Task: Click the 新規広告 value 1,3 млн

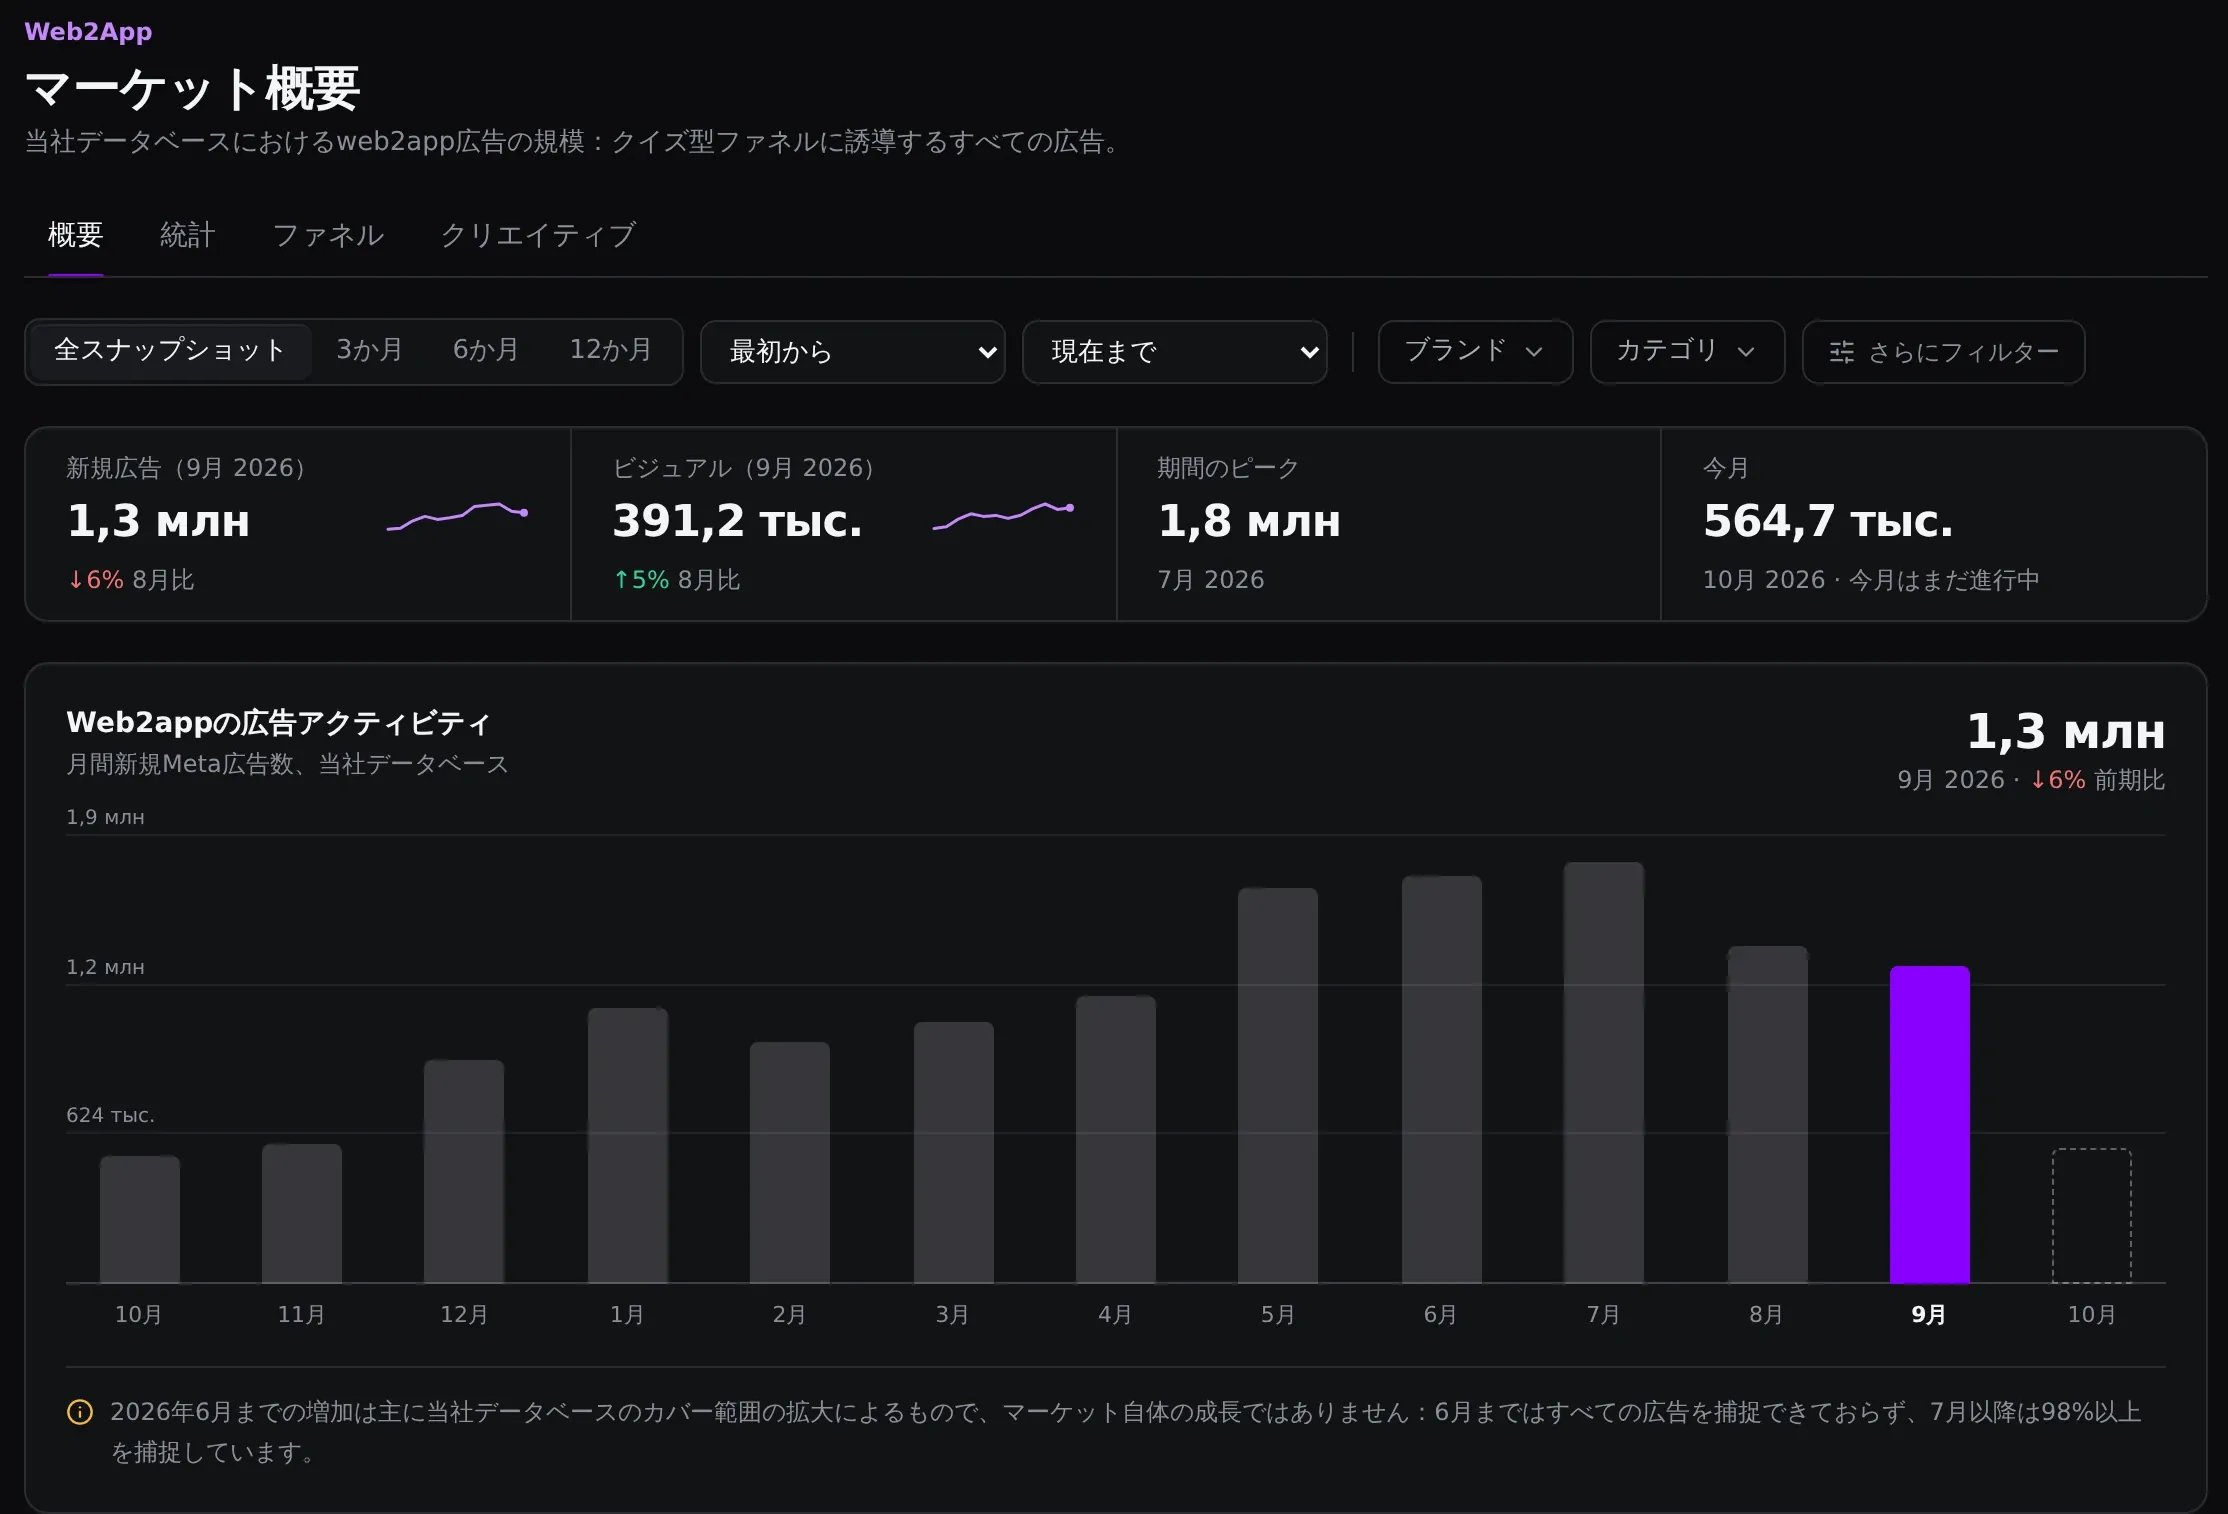Action: point(158,521)
